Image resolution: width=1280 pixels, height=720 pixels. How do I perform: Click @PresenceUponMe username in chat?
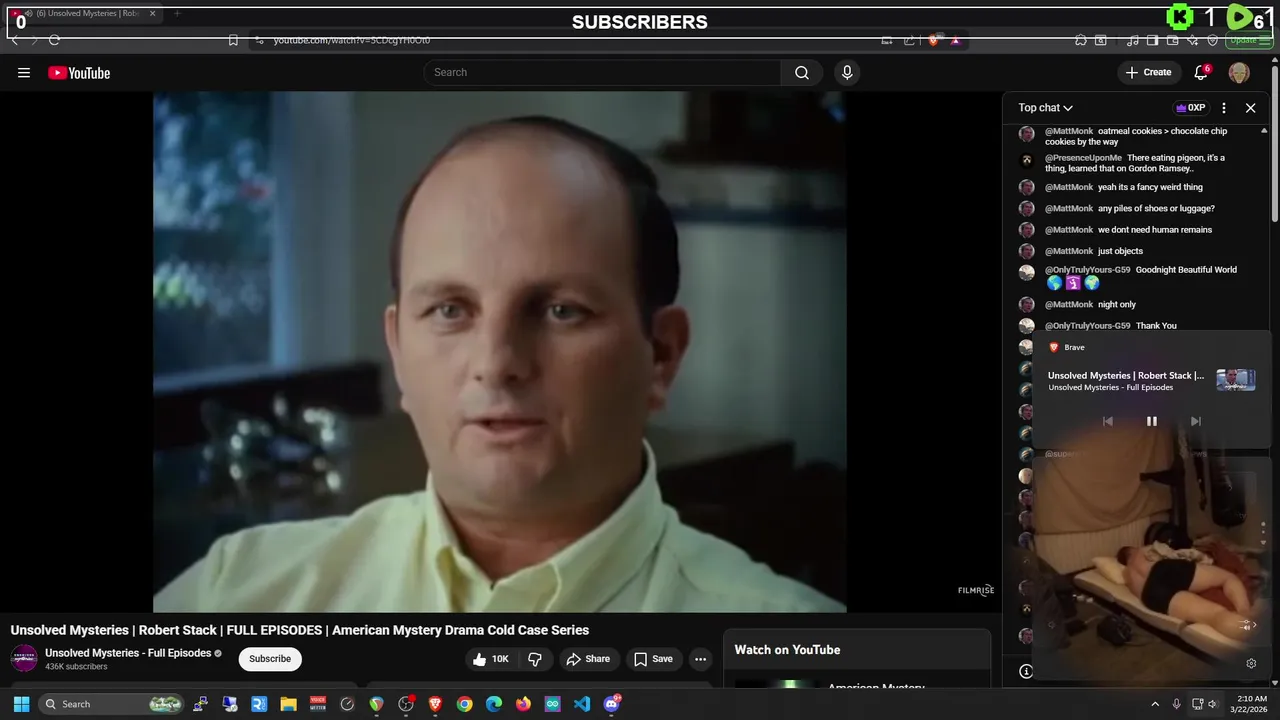coord(1083,158)
